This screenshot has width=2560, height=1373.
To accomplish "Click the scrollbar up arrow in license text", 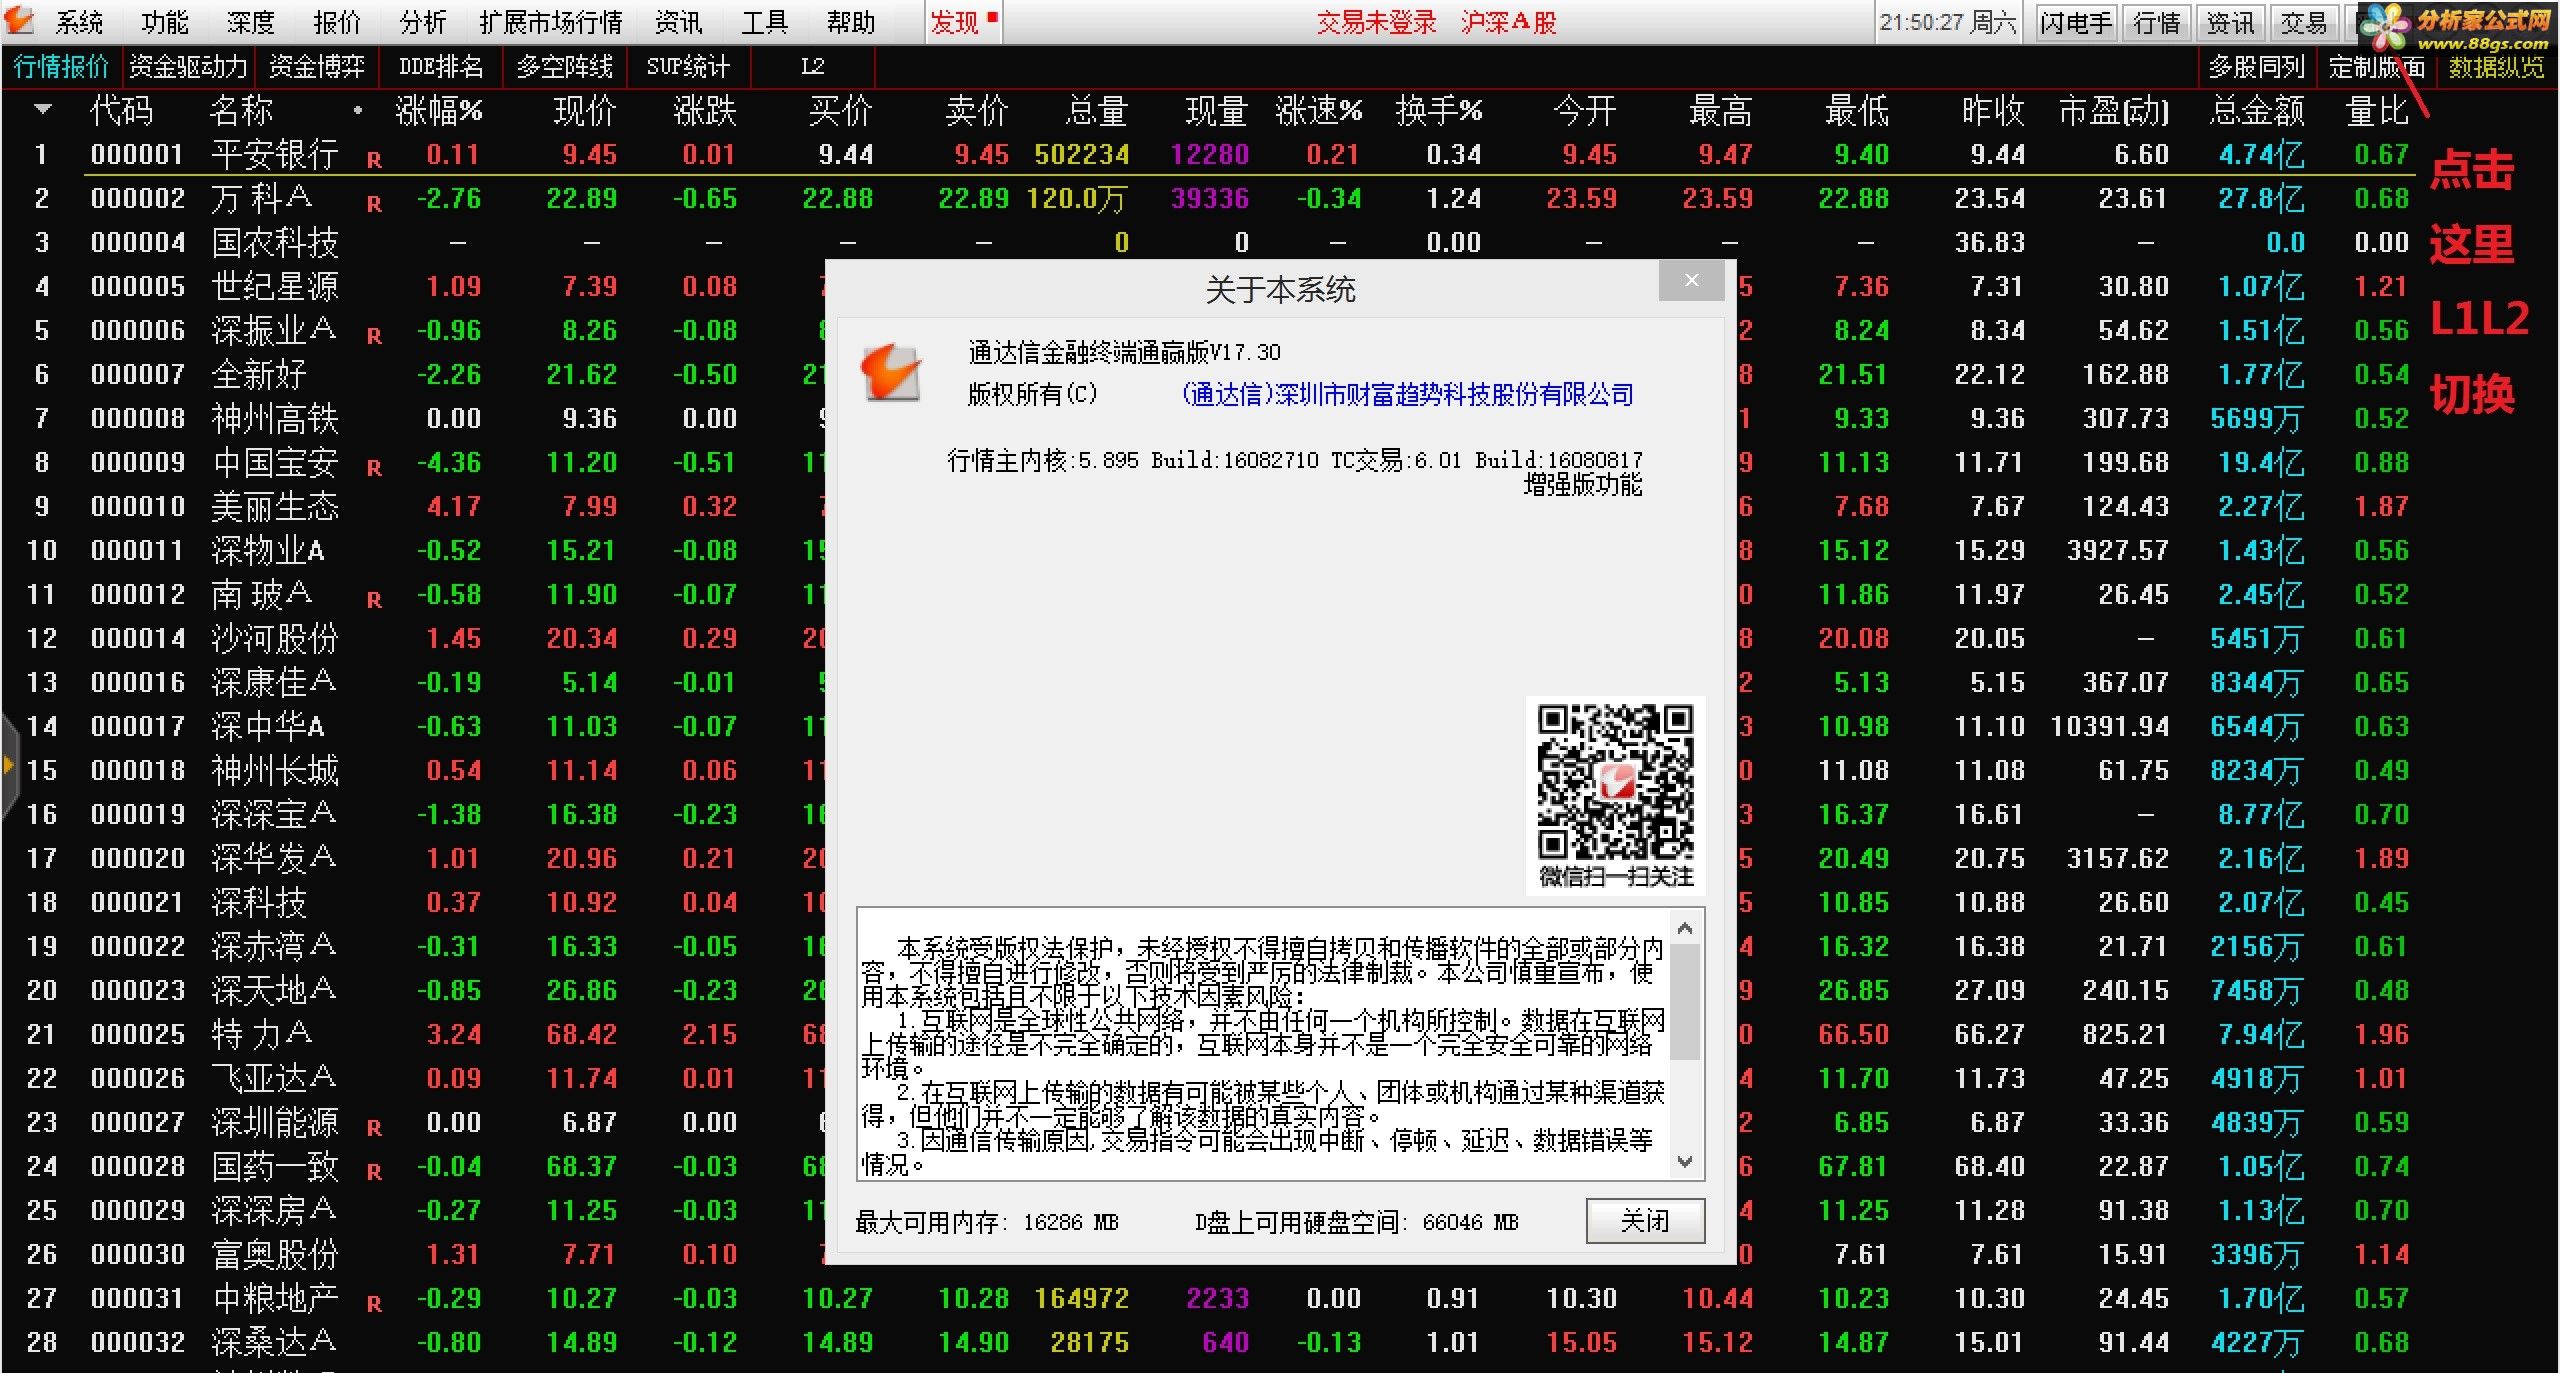I will 1685,929.
